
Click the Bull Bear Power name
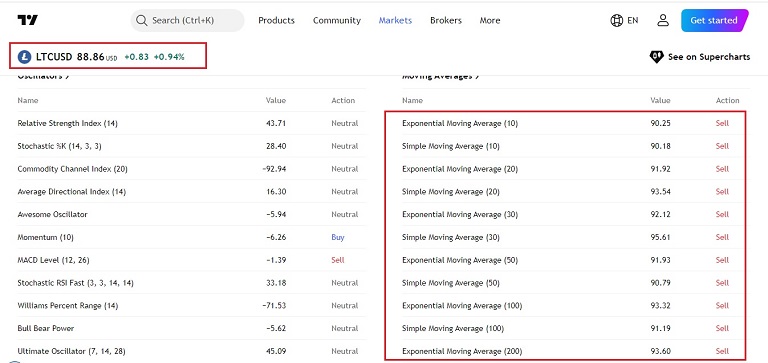pyautogui.click(x=46, y=328)
